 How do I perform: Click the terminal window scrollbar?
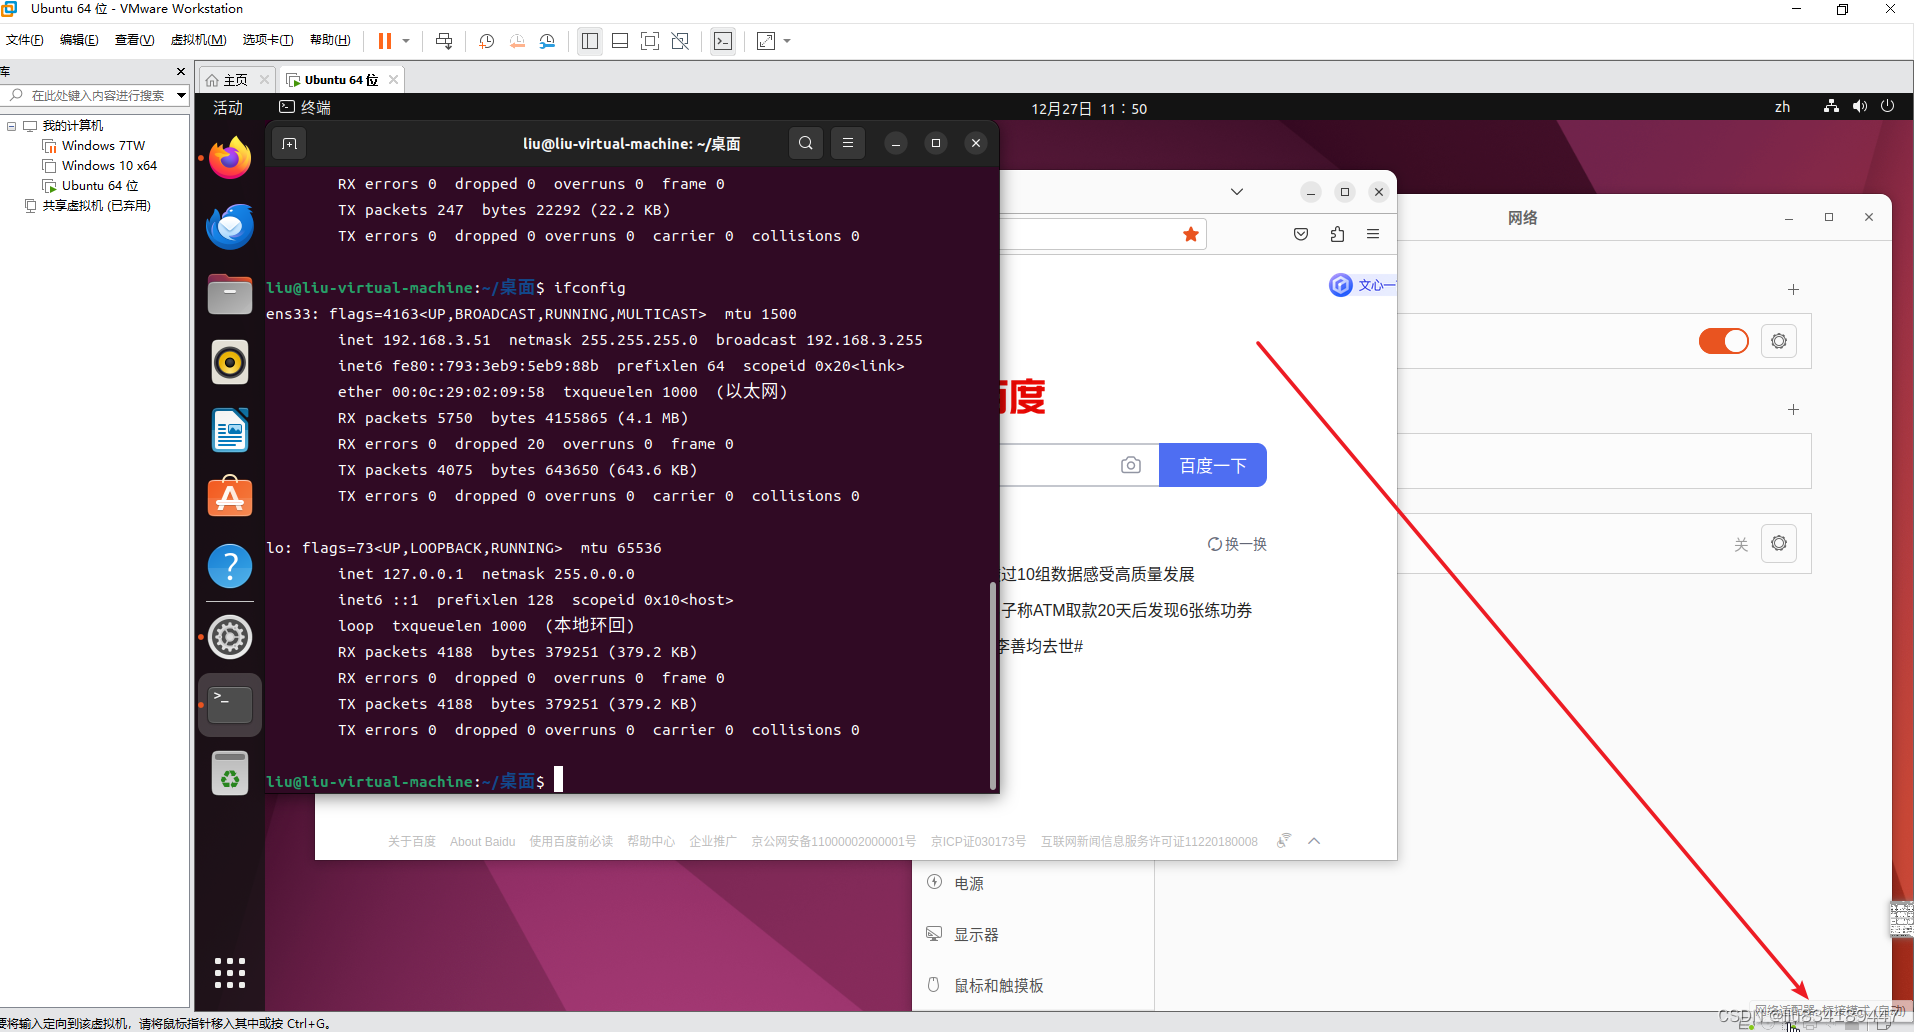[x=992, y=685]
